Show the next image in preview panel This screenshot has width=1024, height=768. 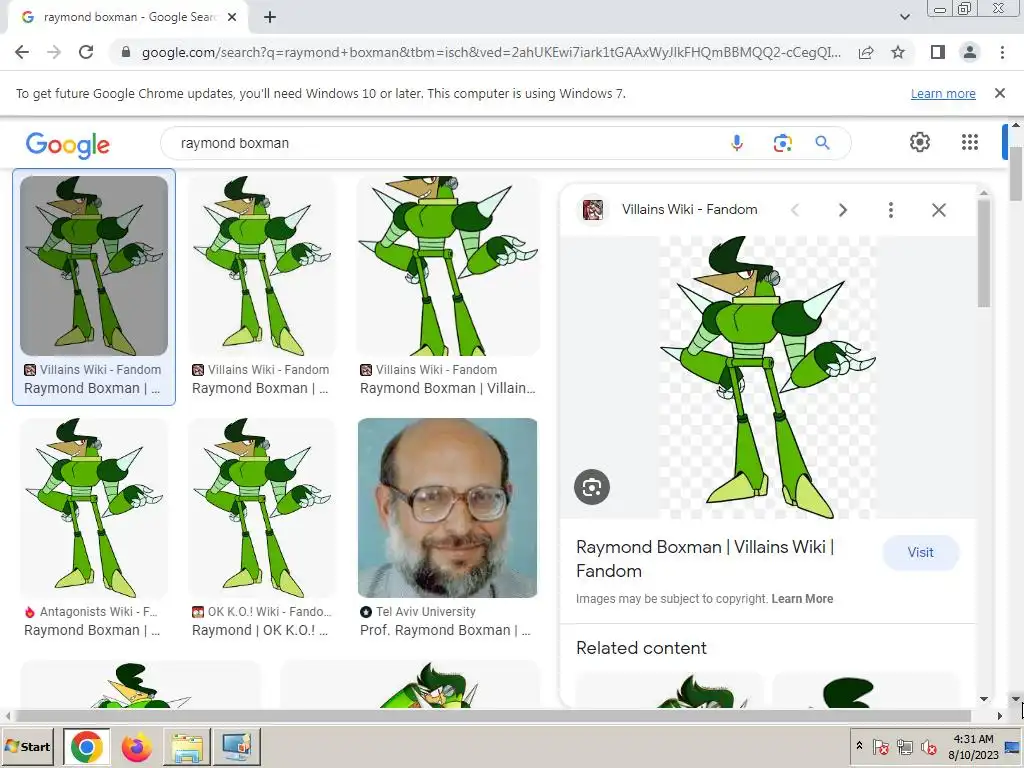pyautogui.click(x=842, y=210)
